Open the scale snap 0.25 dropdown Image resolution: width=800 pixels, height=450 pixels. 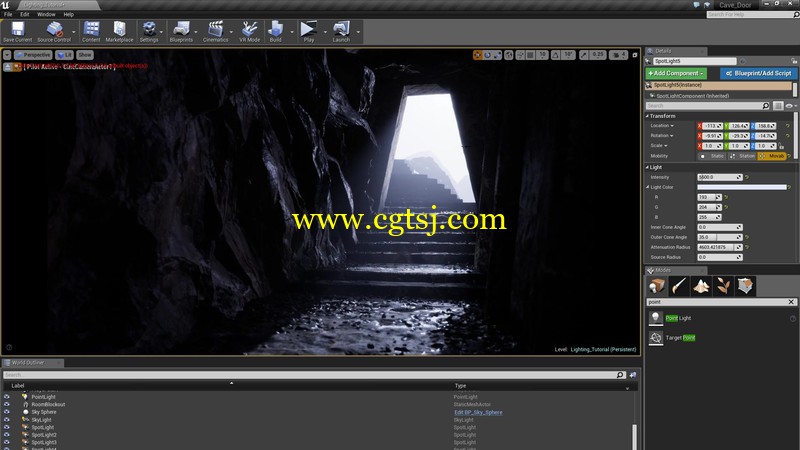598,55
